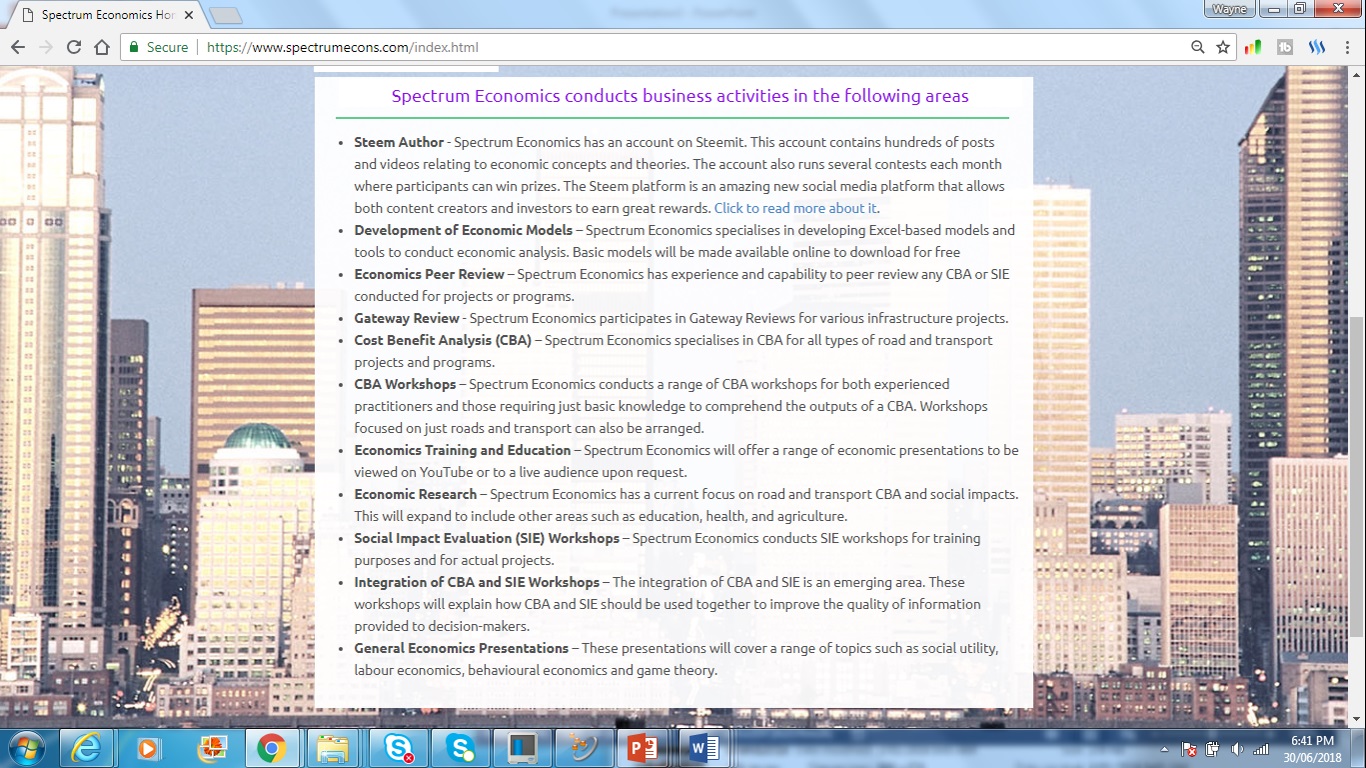Image resolution: width=1366 pixels, height=768 pixels.
Task: Open the TubeBuddy extension icon
Action: [1285, 47]
